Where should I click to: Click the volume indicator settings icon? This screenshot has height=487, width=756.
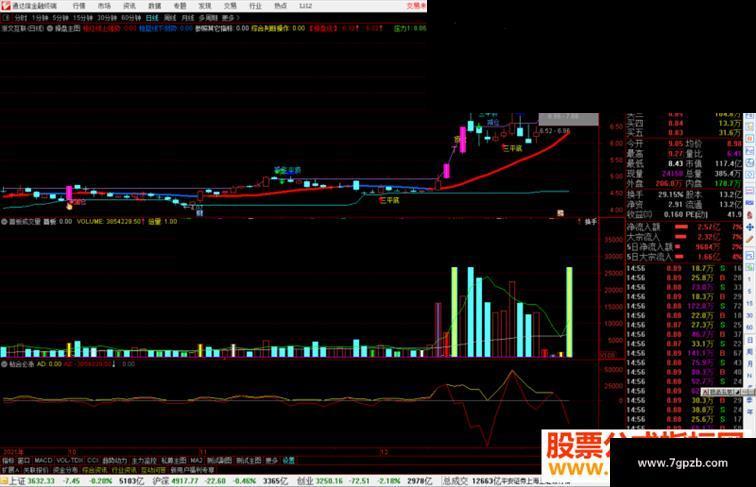click(x=4, y=222)
